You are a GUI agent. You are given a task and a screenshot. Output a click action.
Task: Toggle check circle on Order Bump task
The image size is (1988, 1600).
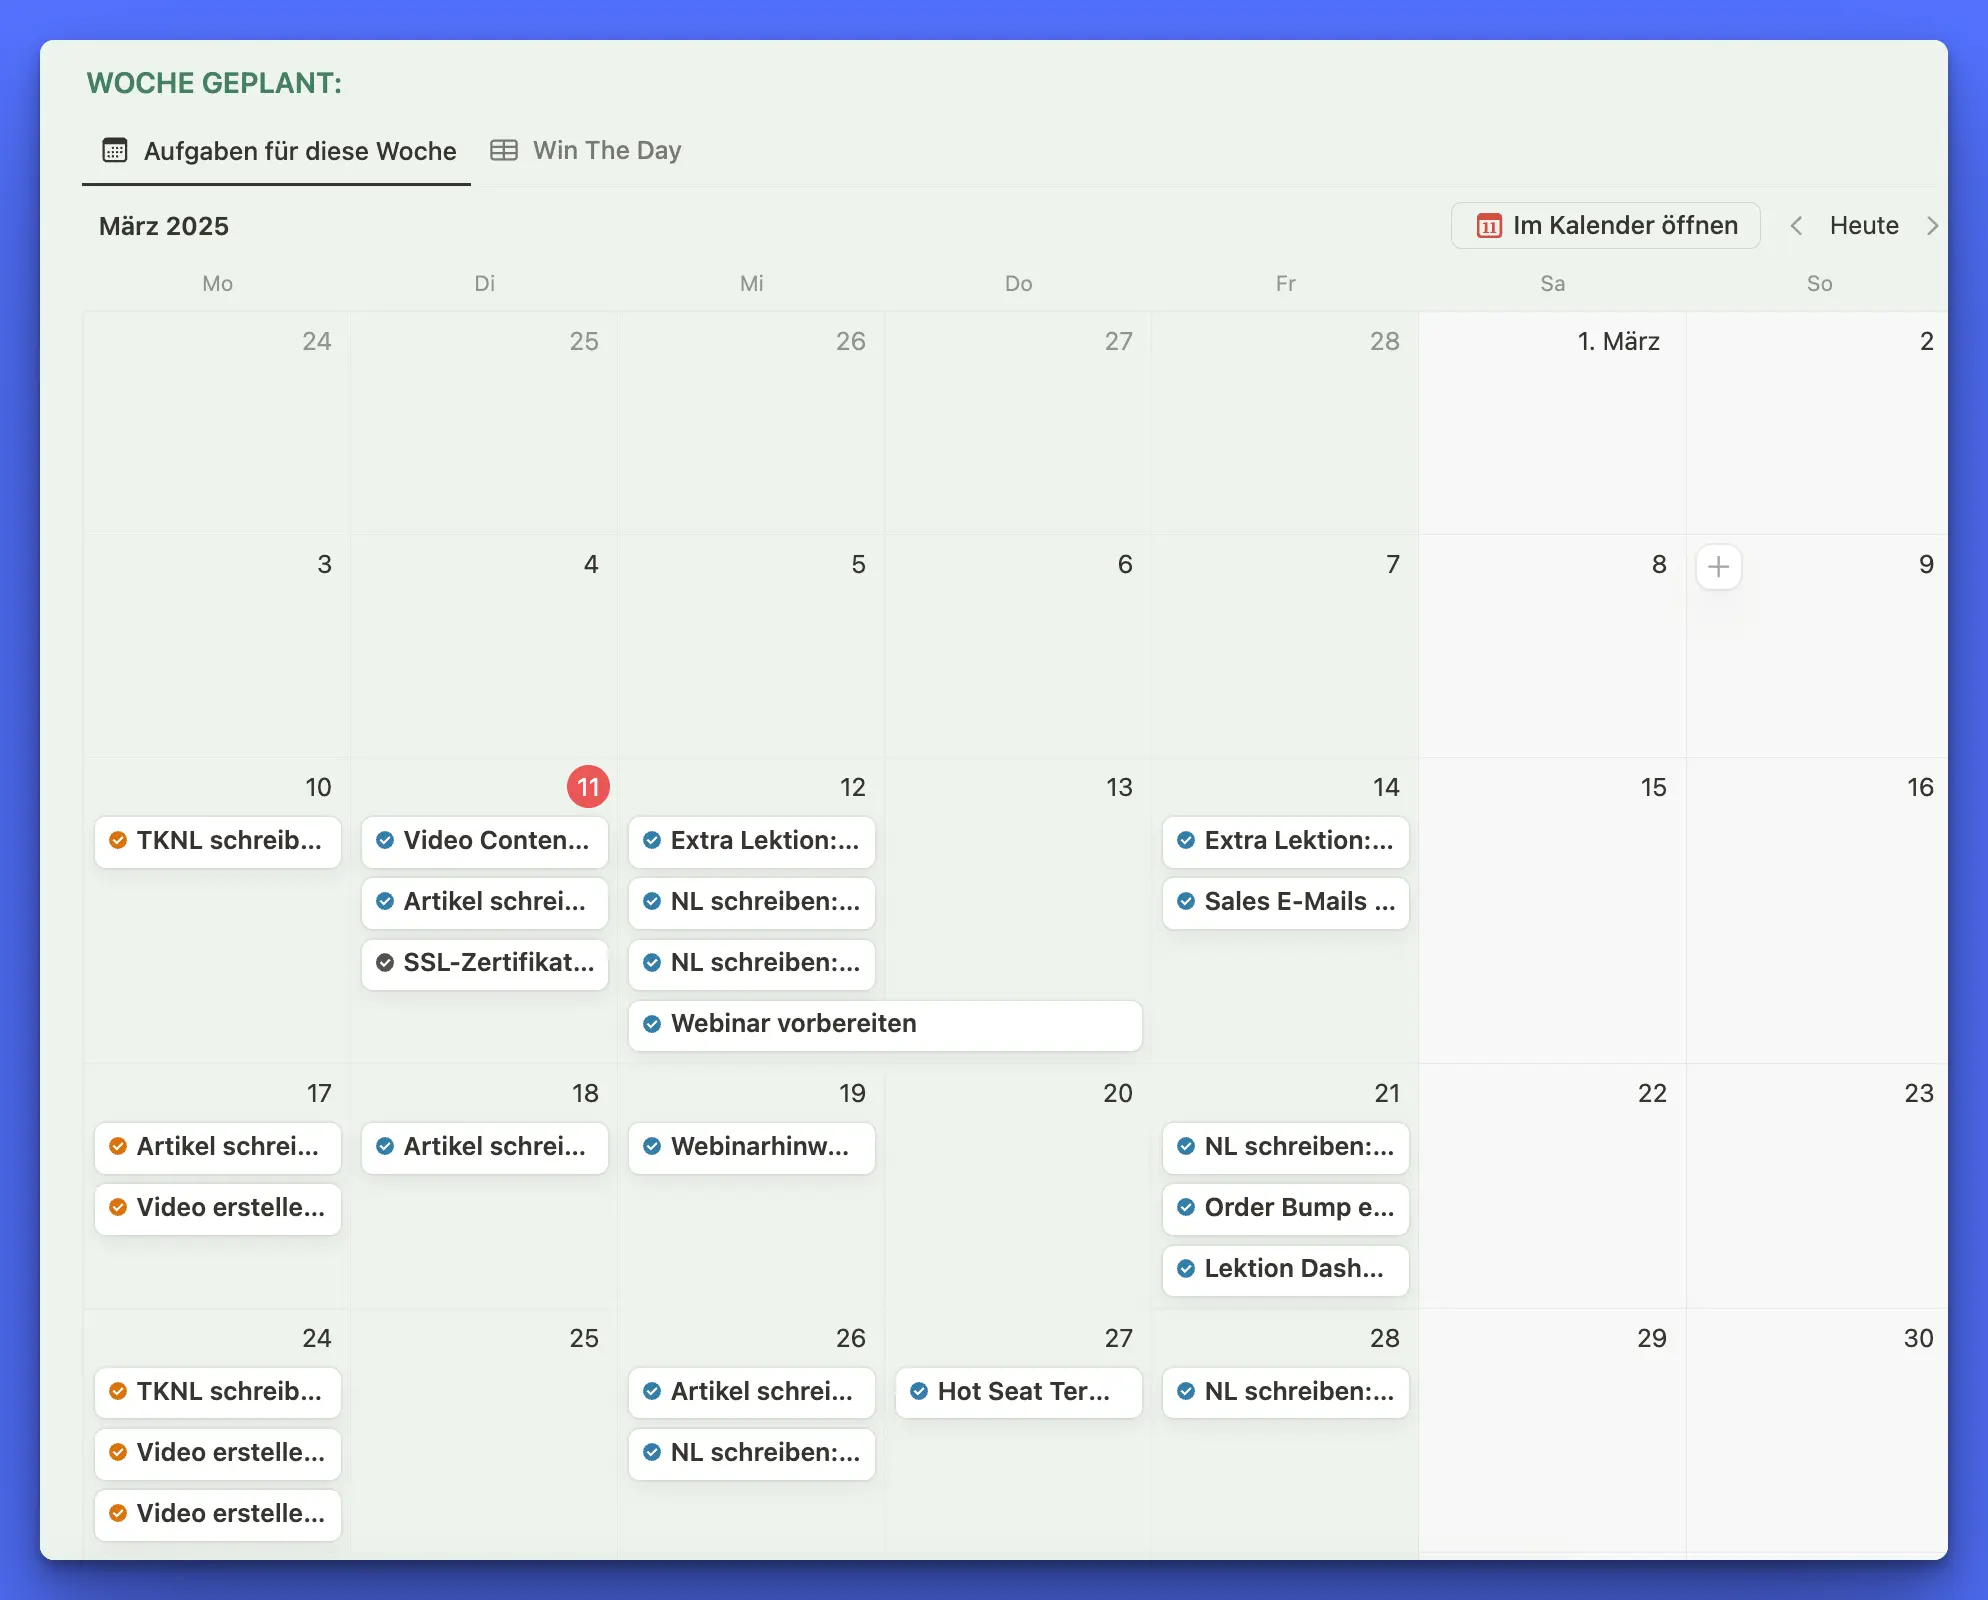point(1186,1208)
